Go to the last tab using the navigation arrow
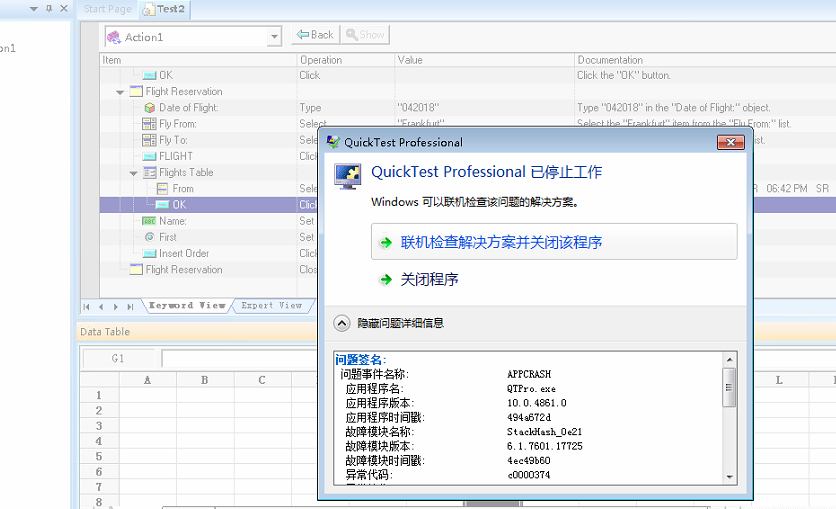This screenshot has height=509, width=836. [x=130, y=307]
